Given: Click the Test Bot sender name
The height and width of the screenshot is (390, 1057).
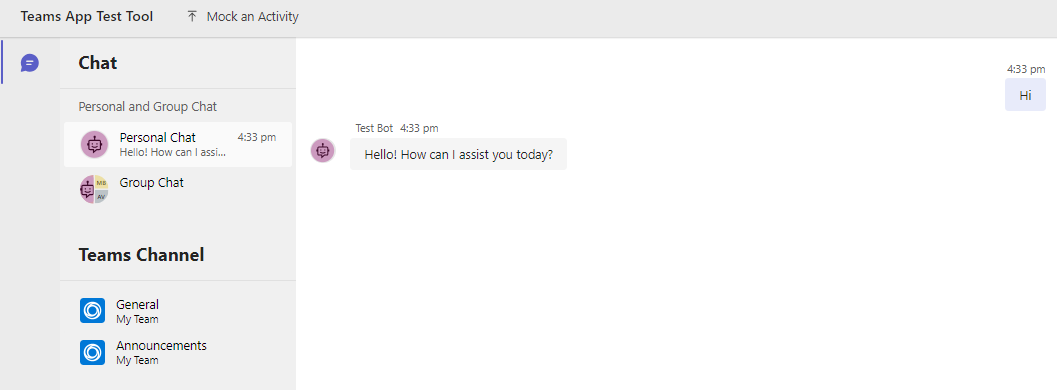Looking at the screenshot, I should [374, 127].
